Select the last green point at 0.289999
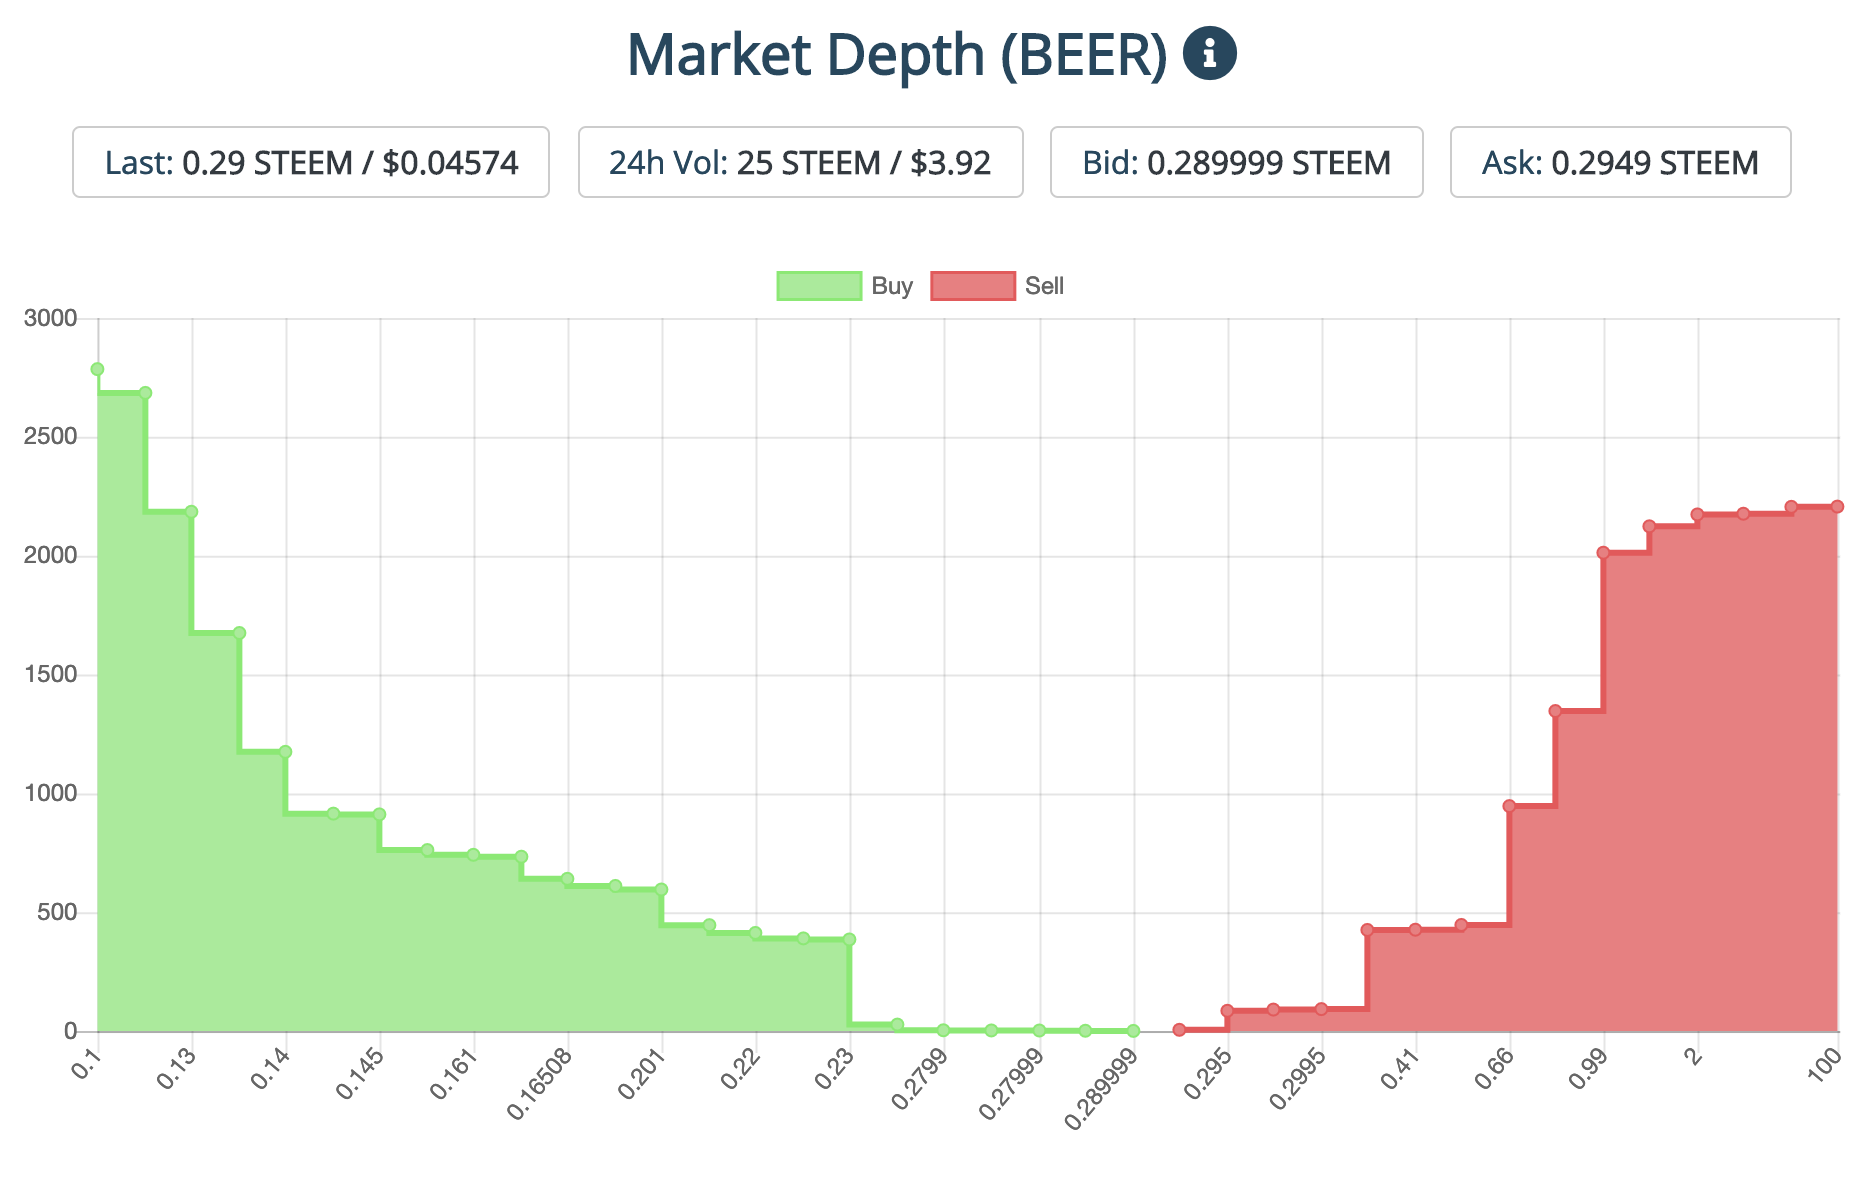The width and height of the screenshot is (1876, 1180). coord(1133,1030)
